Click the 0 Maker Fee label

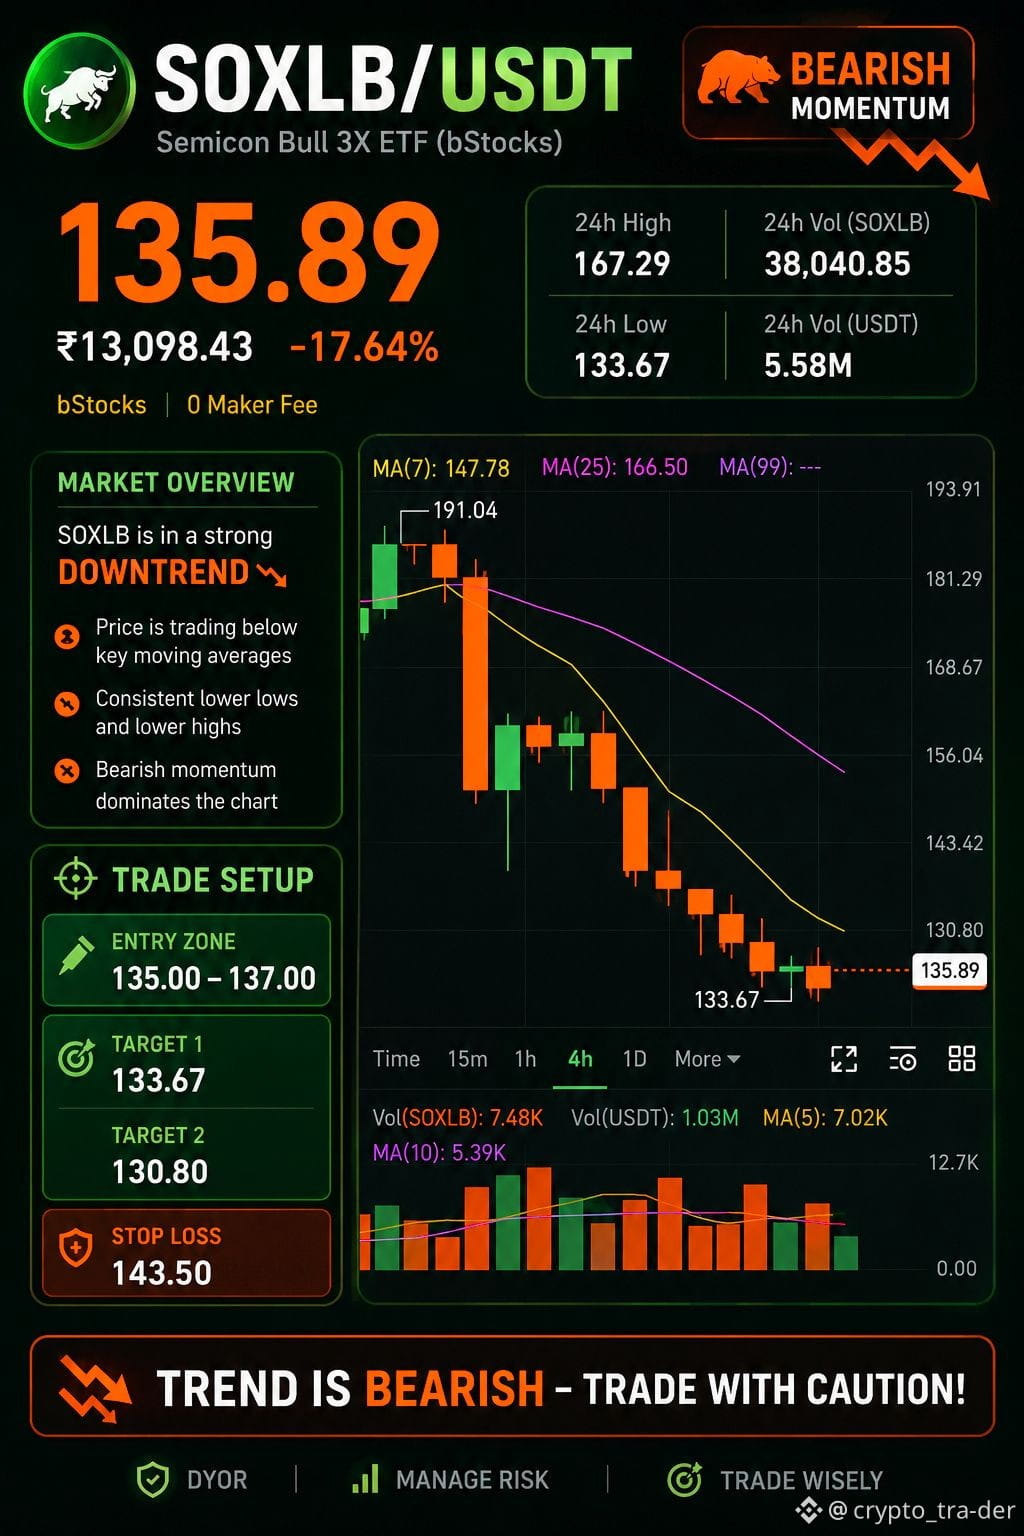tap(252, 405)
